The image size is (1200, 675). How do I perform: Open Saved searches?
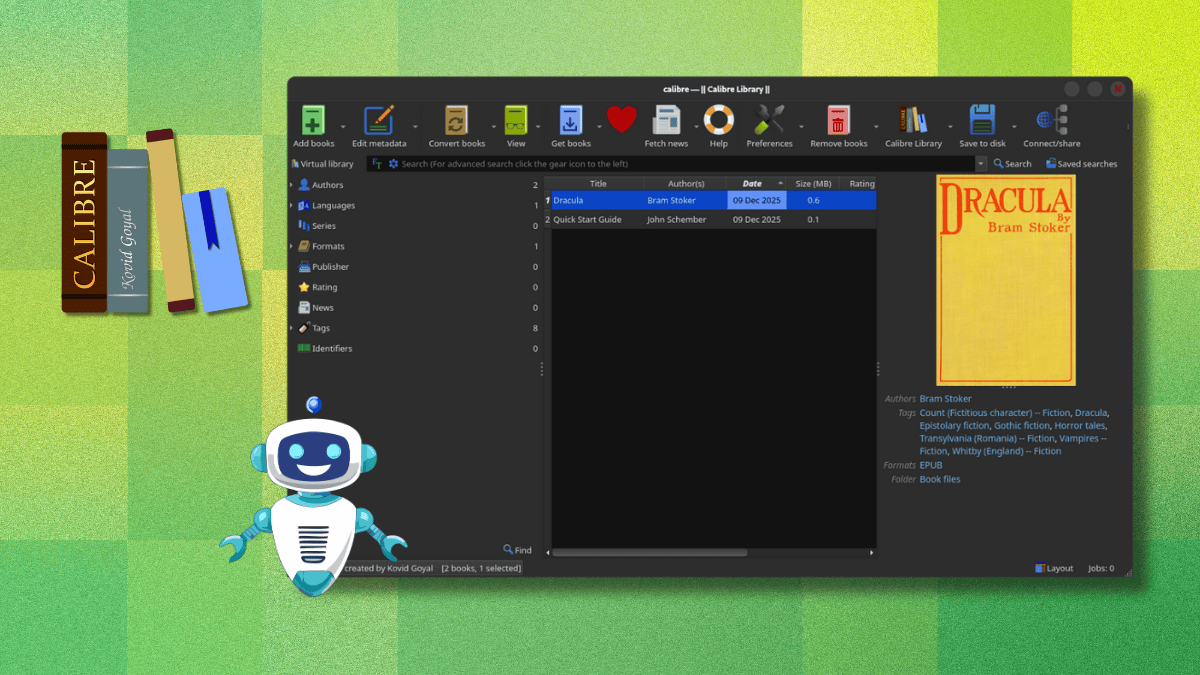coord(1082,163)
